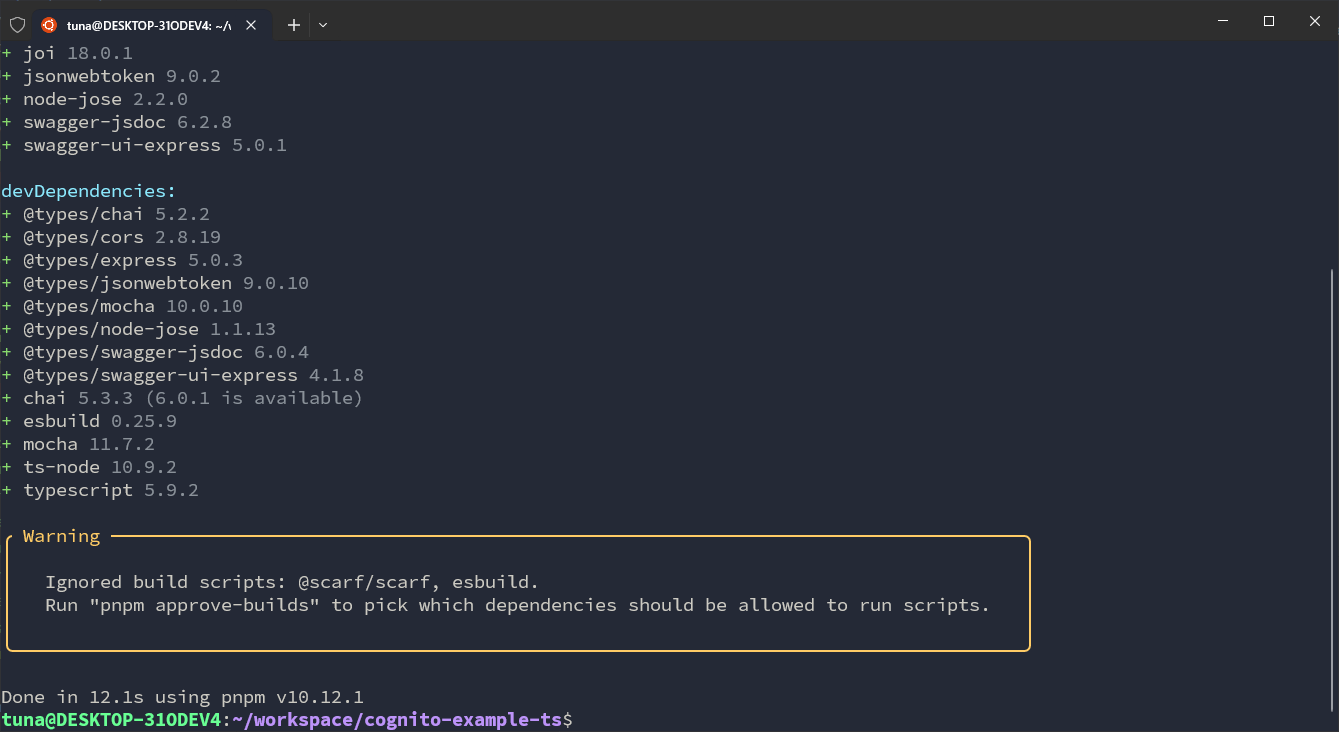Click the administrator shield icon
Image resolution: width=1339 pixels, height=732 pixels.
pyautogui.click(x=17, y=25)
